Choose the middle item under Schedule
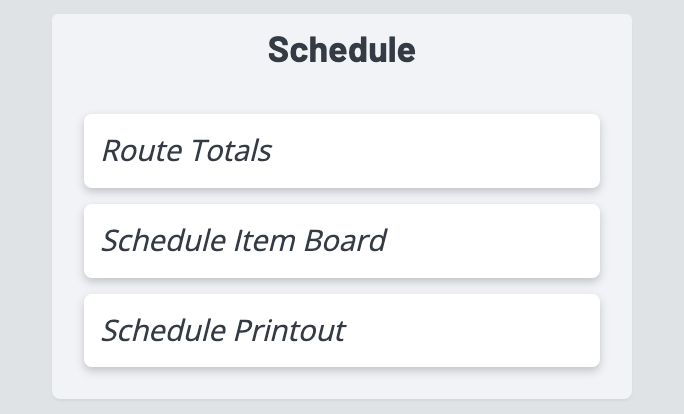This screenshot has width=684, height=414. point(341,241)
